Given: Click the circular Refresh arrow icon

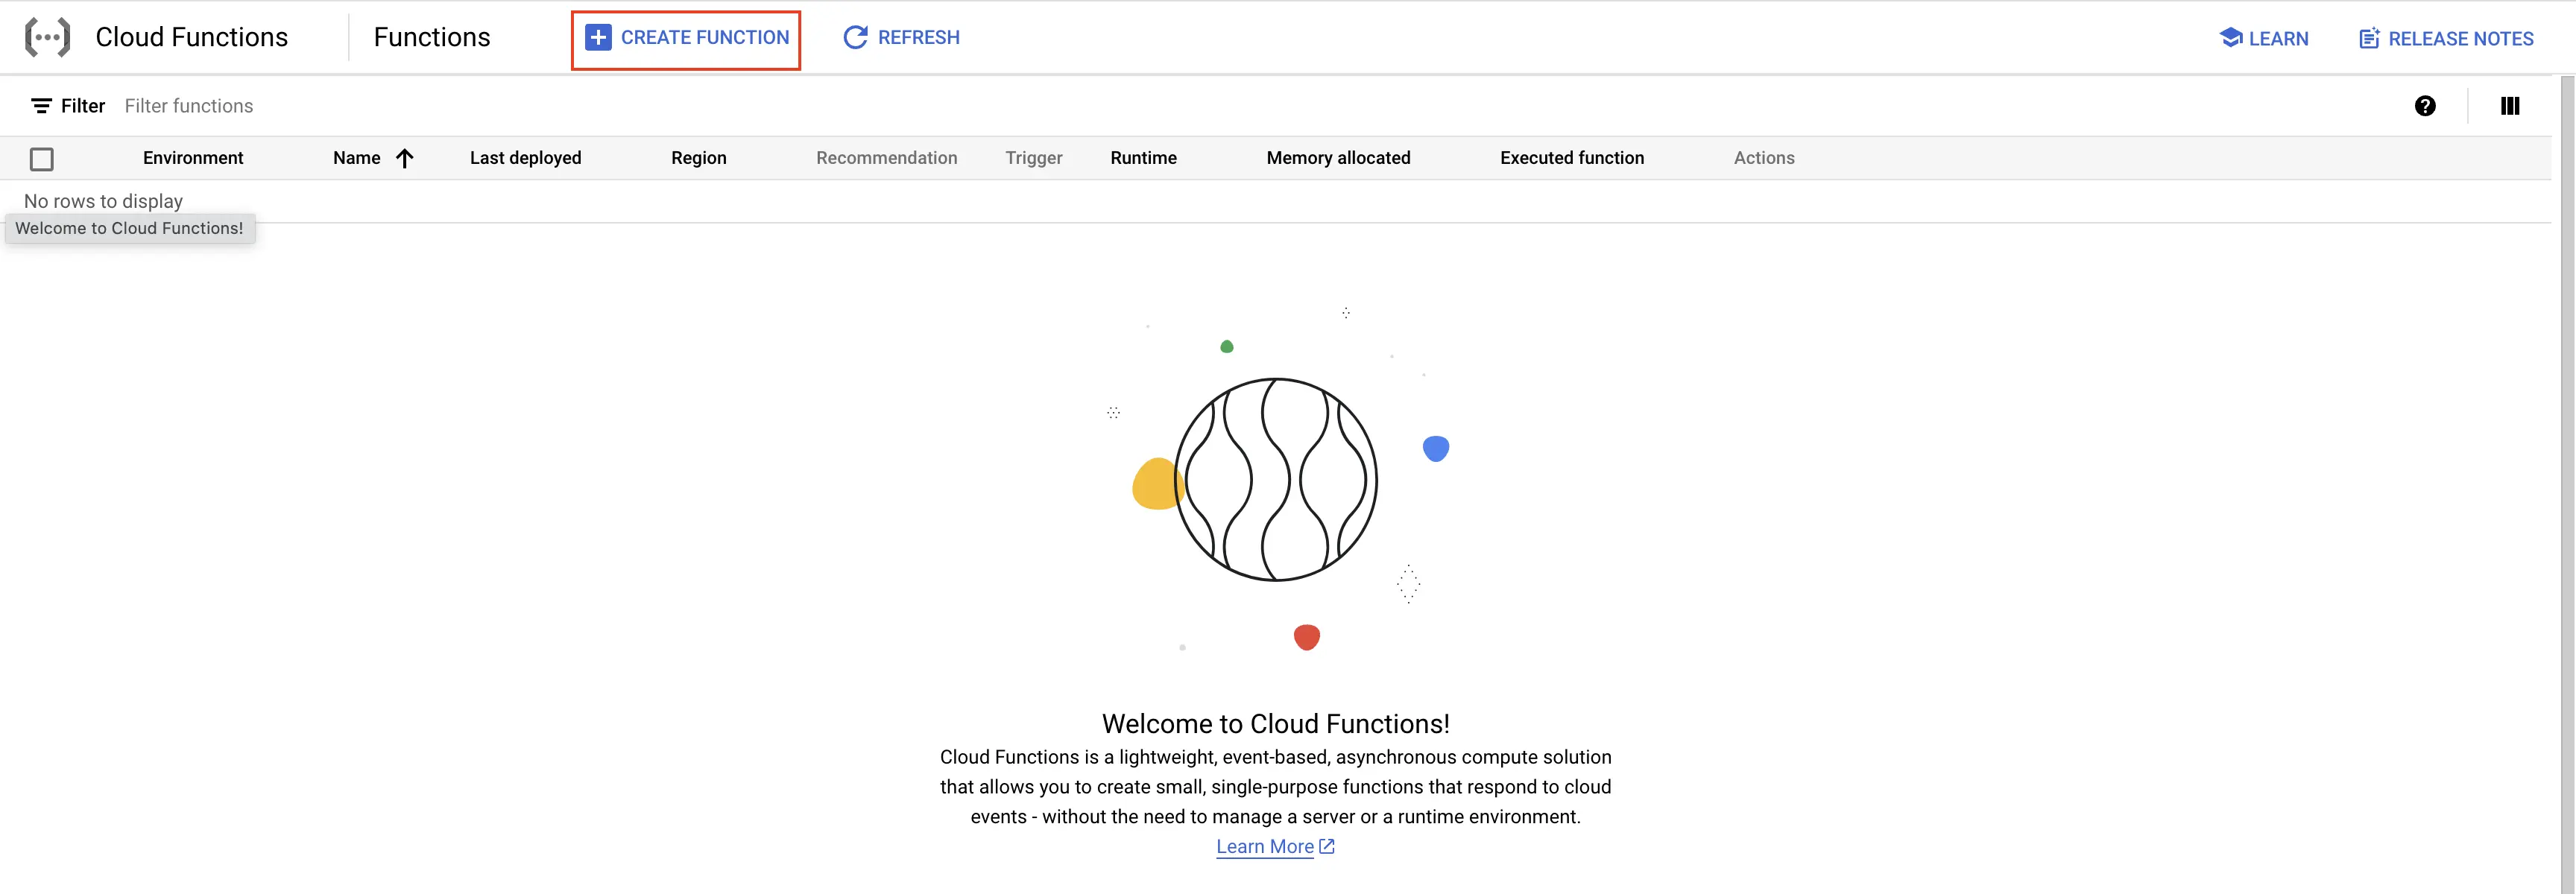Looking at the screenshot, I should (x=855, y=38).
